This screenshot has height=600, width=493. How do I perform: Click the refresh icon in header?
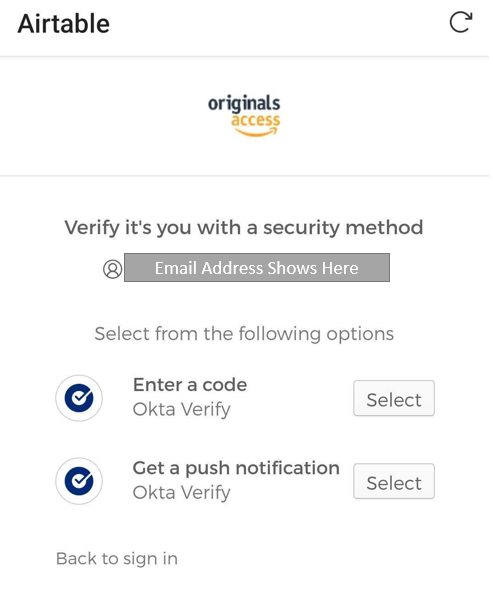[461, 23]
